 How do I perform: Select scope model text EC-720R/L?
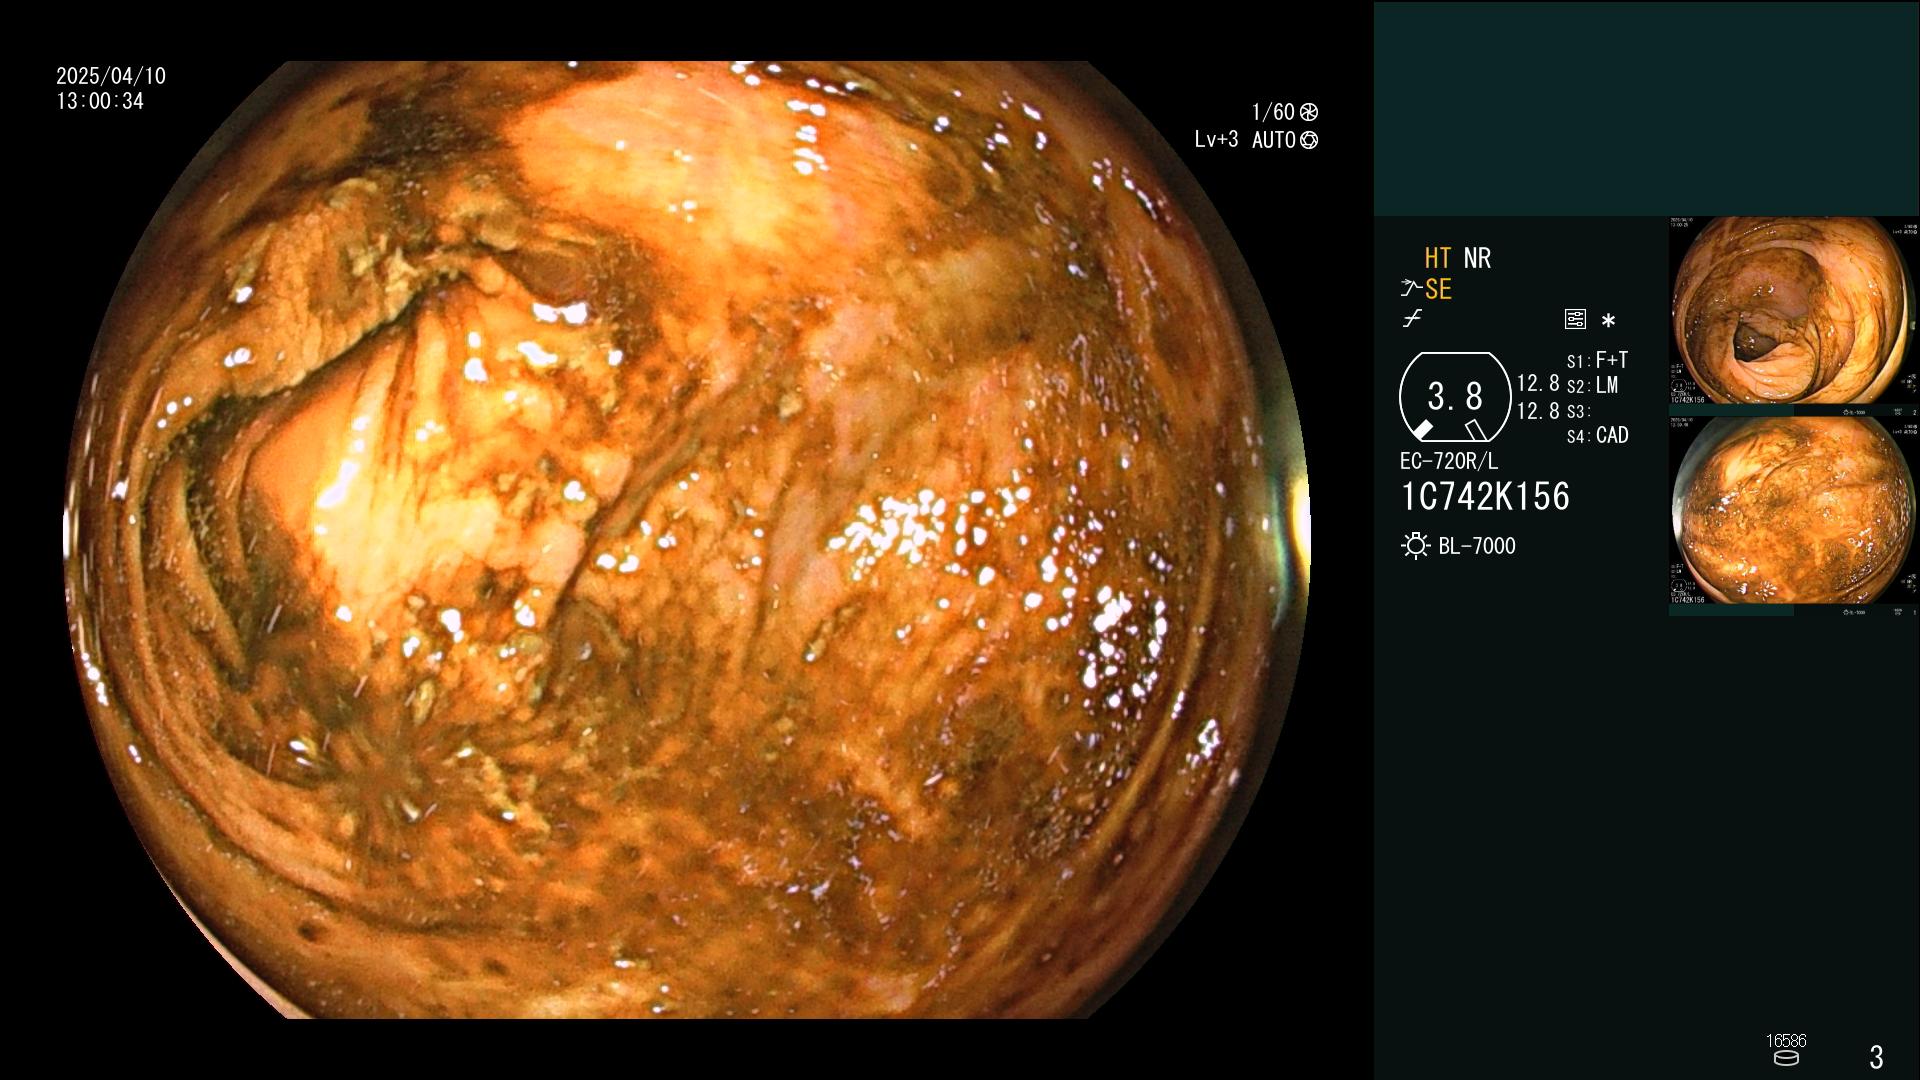point(1449,462)
